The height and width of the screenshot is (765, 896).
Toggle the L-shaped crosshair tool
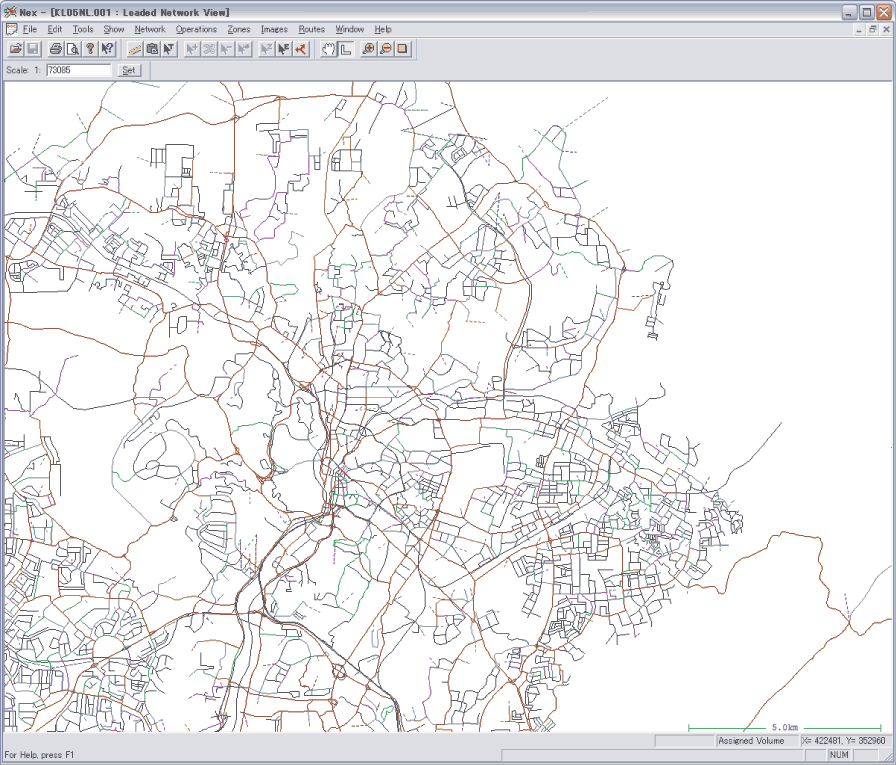[x=345, y=49]
